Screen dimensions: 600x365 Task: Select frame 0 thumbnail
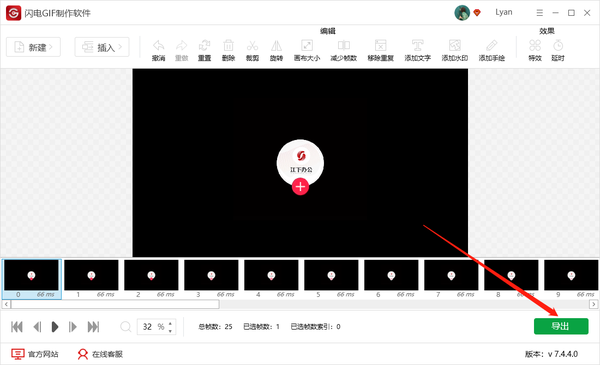(x=31, y=279)
